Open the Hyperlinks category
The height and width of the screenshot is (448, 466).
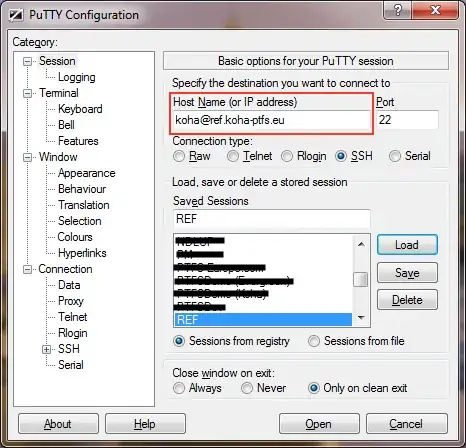(x=82, y=253)
